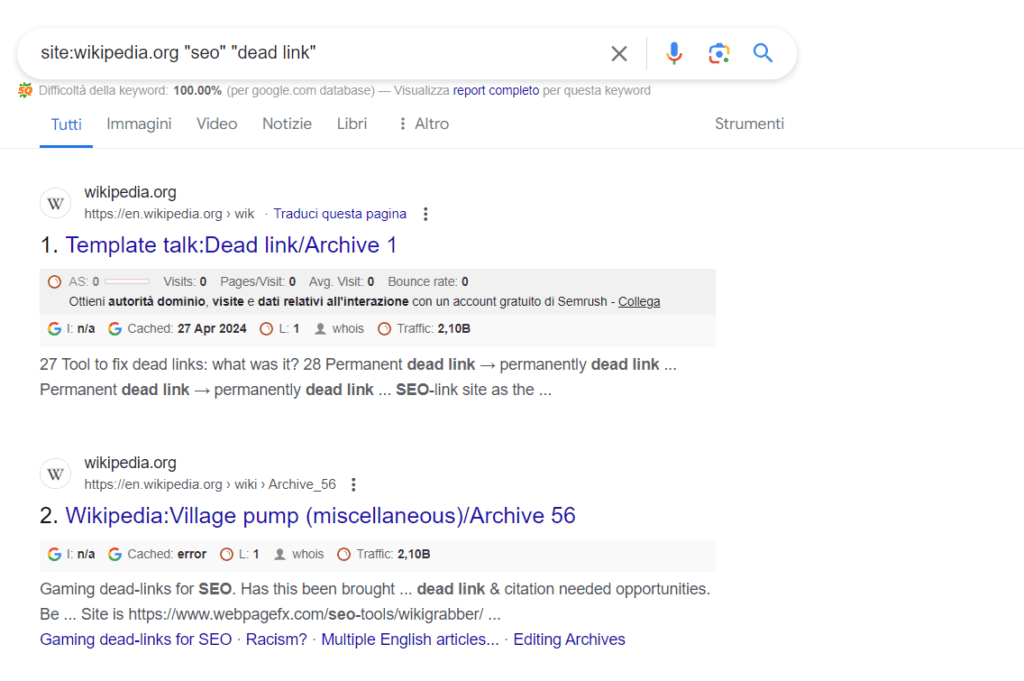This screenshot has width=1024, height=681.
Task: Start voice search with microphone icon
Action: [x=674, y=53]
